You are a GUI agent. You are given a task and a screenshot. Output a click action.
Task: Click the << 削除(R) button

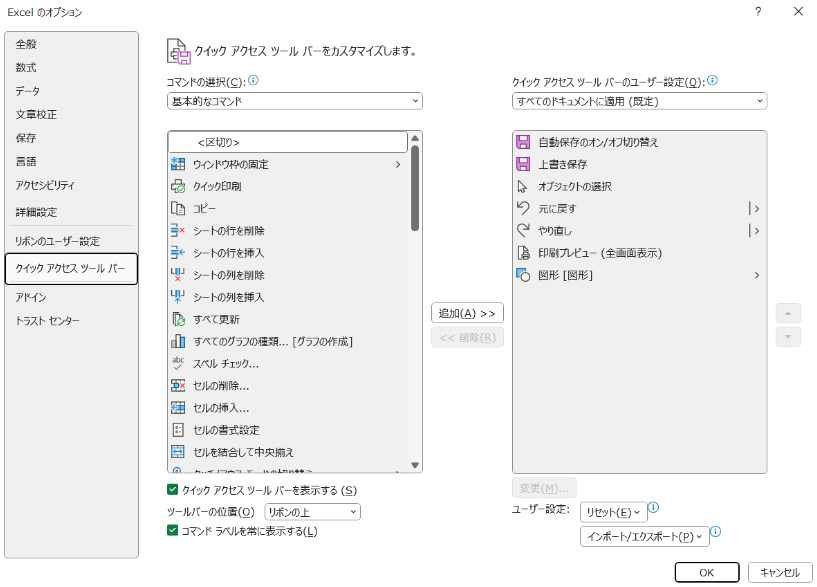[467, 338]
